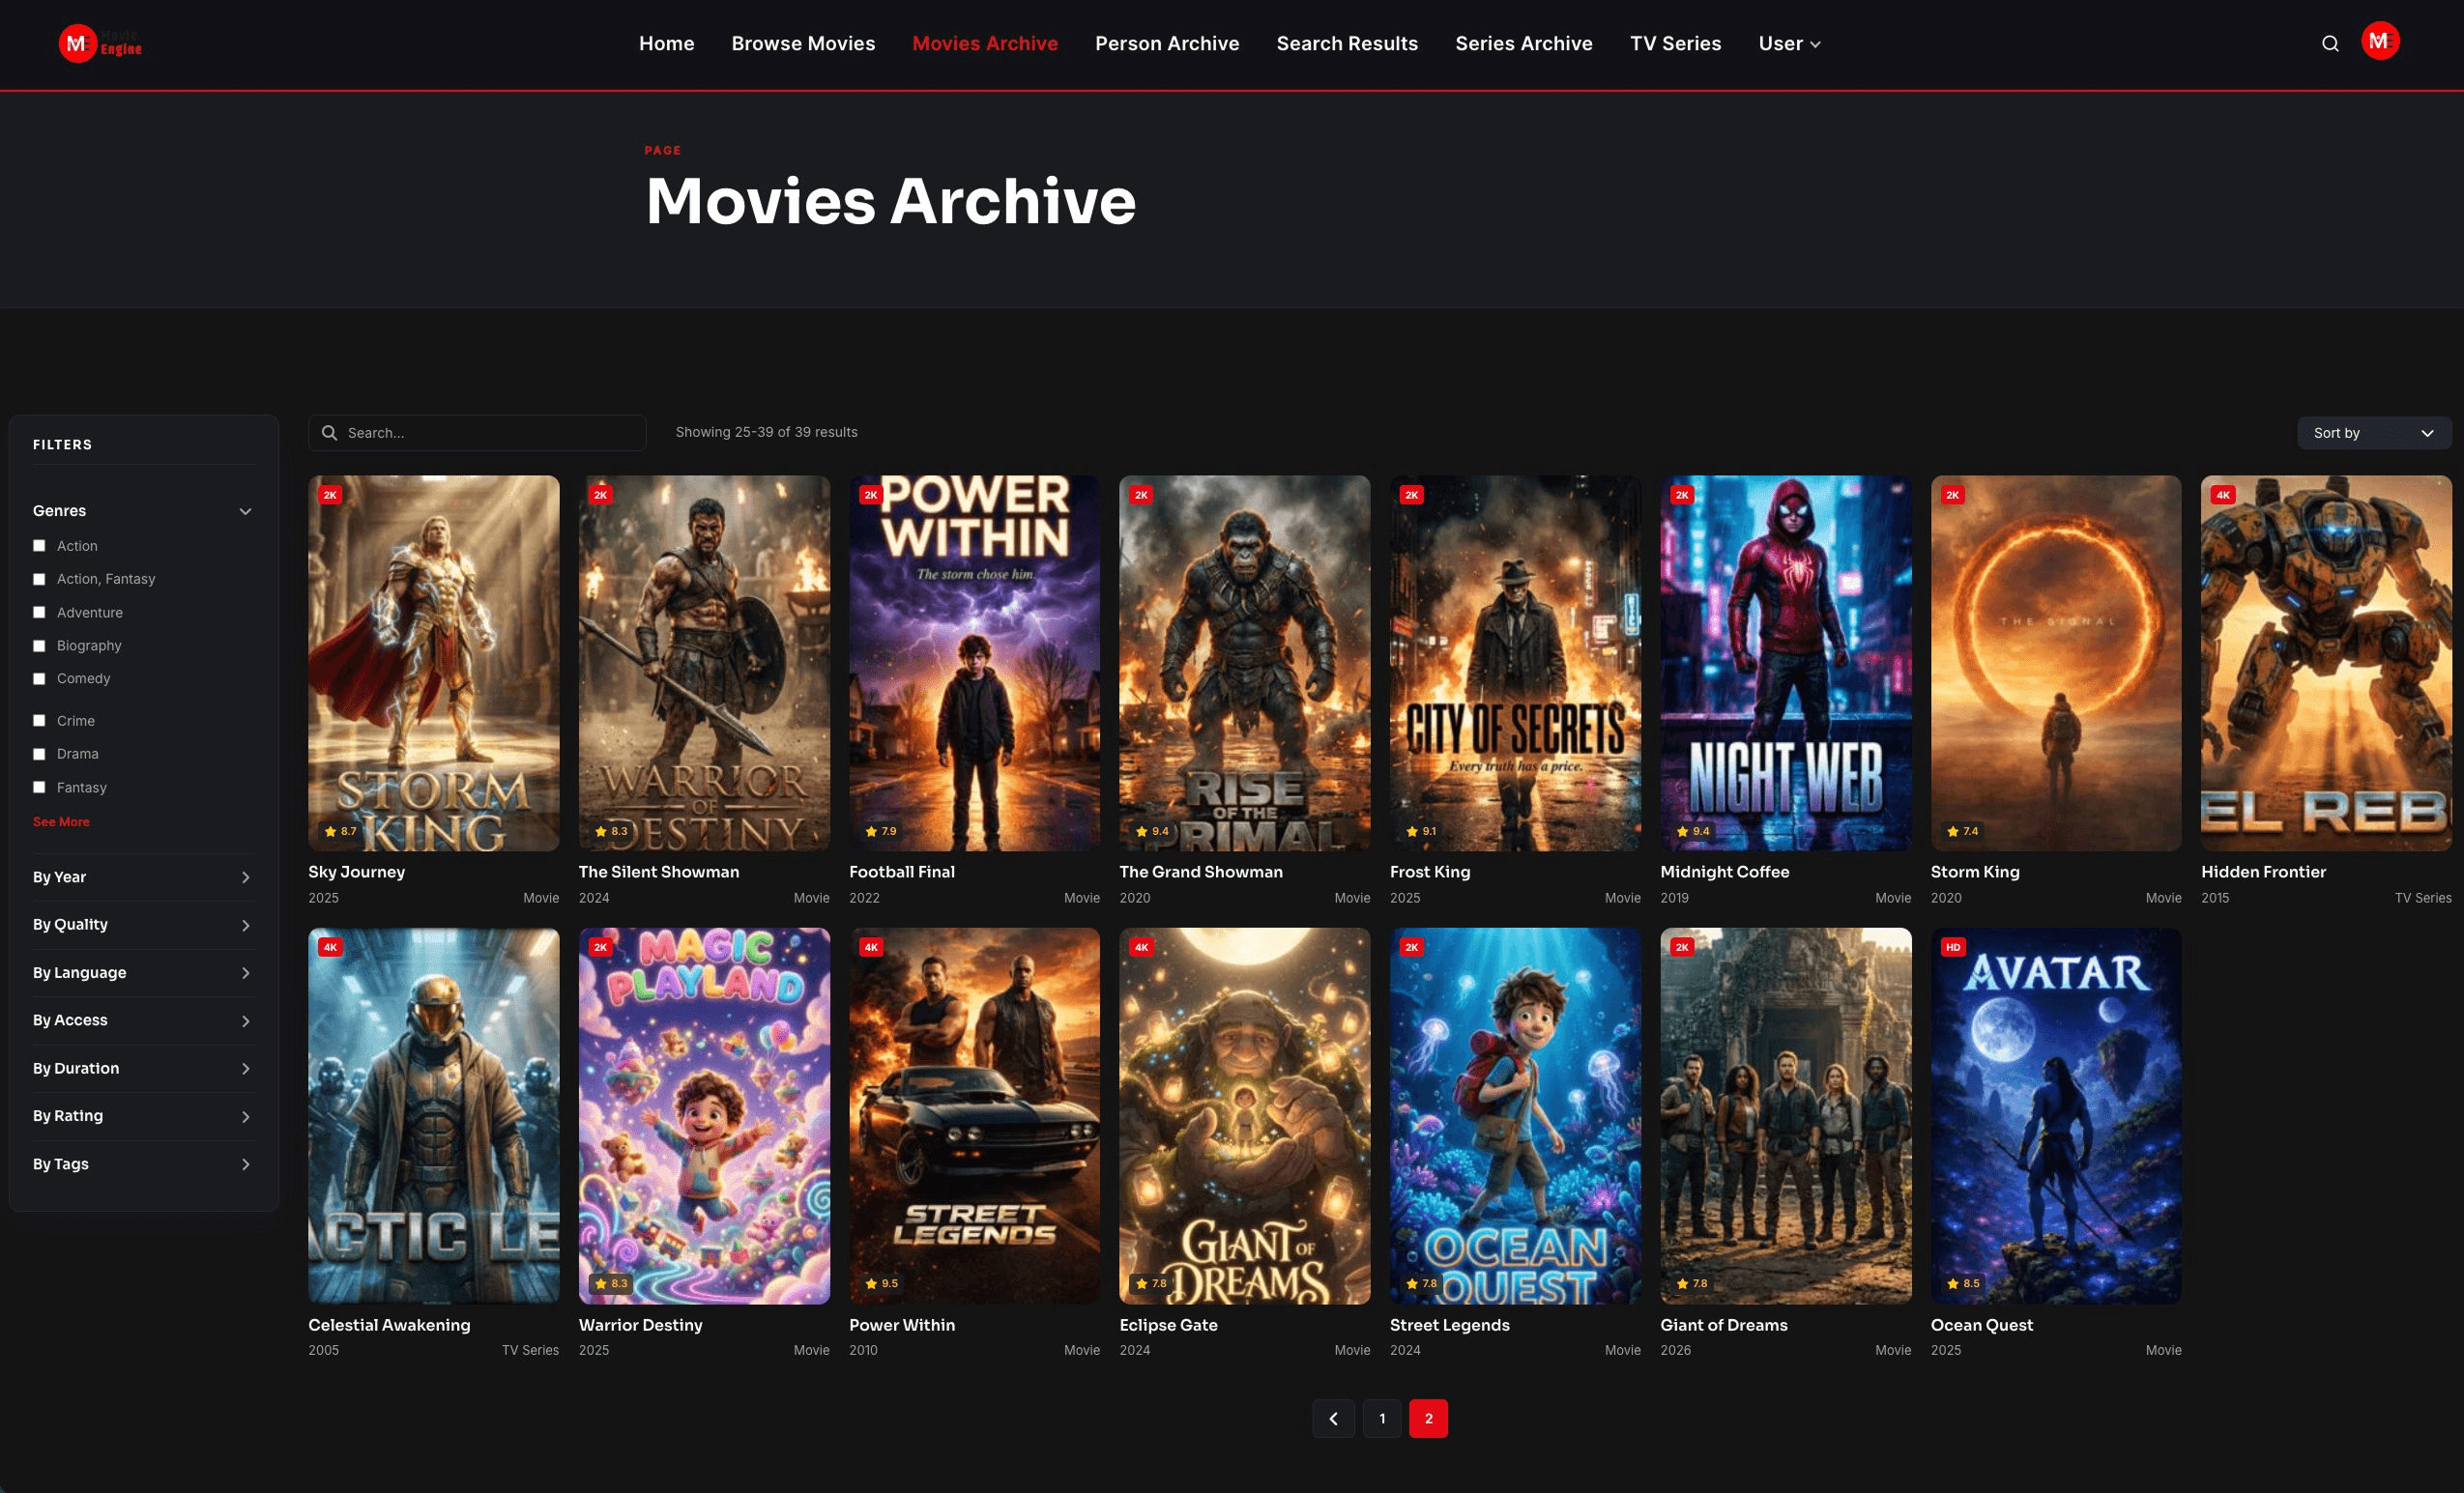
Task: Go to TV Series nav item
Action: coord(1674,43)
